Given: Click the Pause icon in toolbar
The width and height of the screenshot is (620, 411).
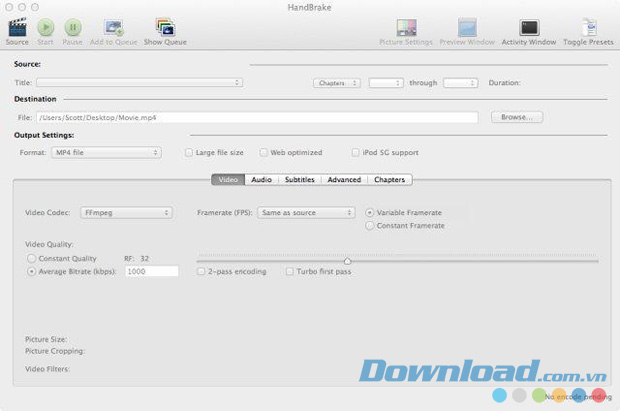Looking at the screenshot, I should click(x=73, y=27).
